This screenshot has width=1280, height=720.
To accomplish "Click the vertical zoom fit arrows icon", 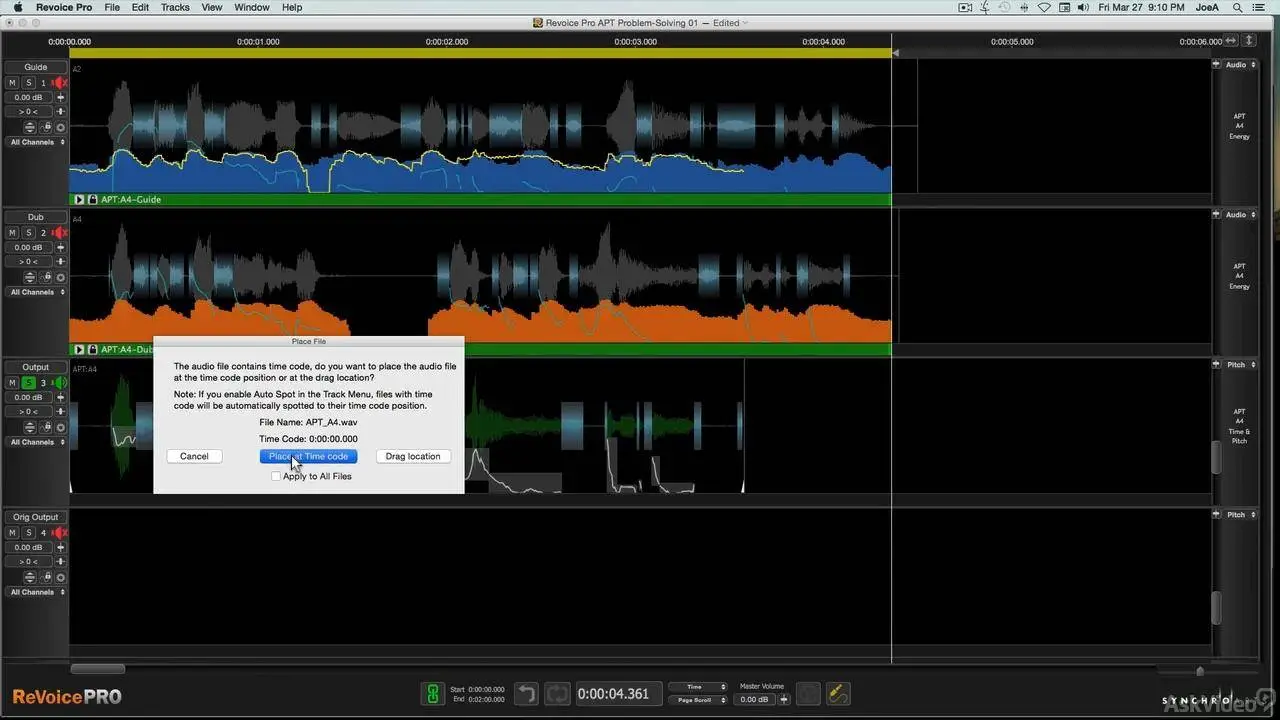I will [1249, 41].
